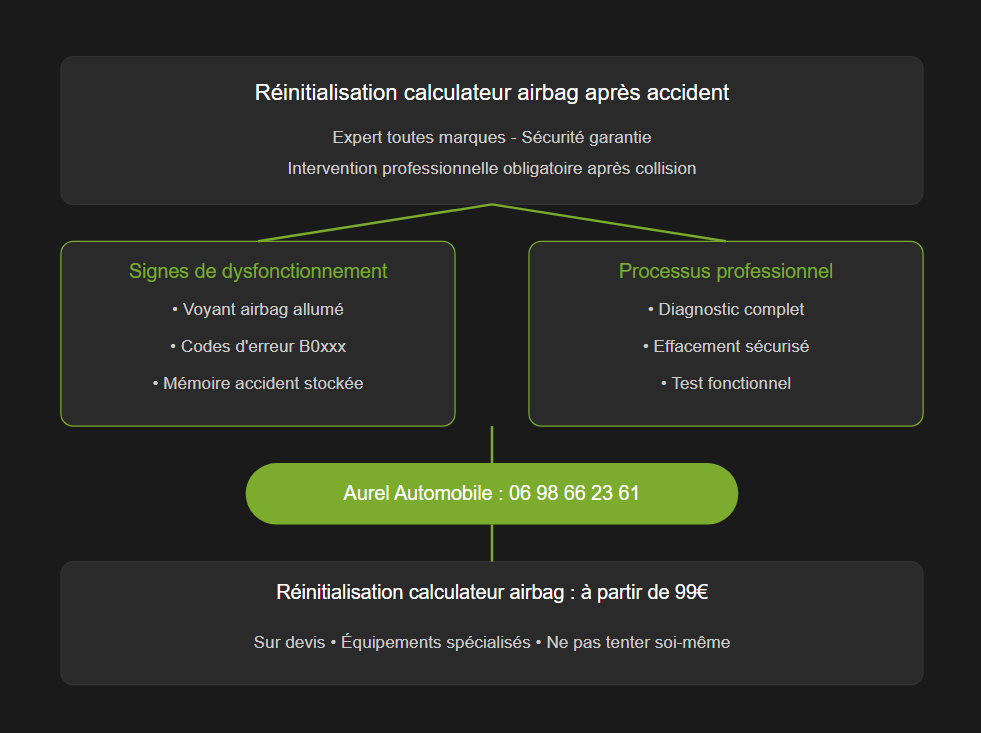Click 'Expert toutes marques - Sécurité garantie' text
Viewport: 981px width, 733px height.
(491, 137)
